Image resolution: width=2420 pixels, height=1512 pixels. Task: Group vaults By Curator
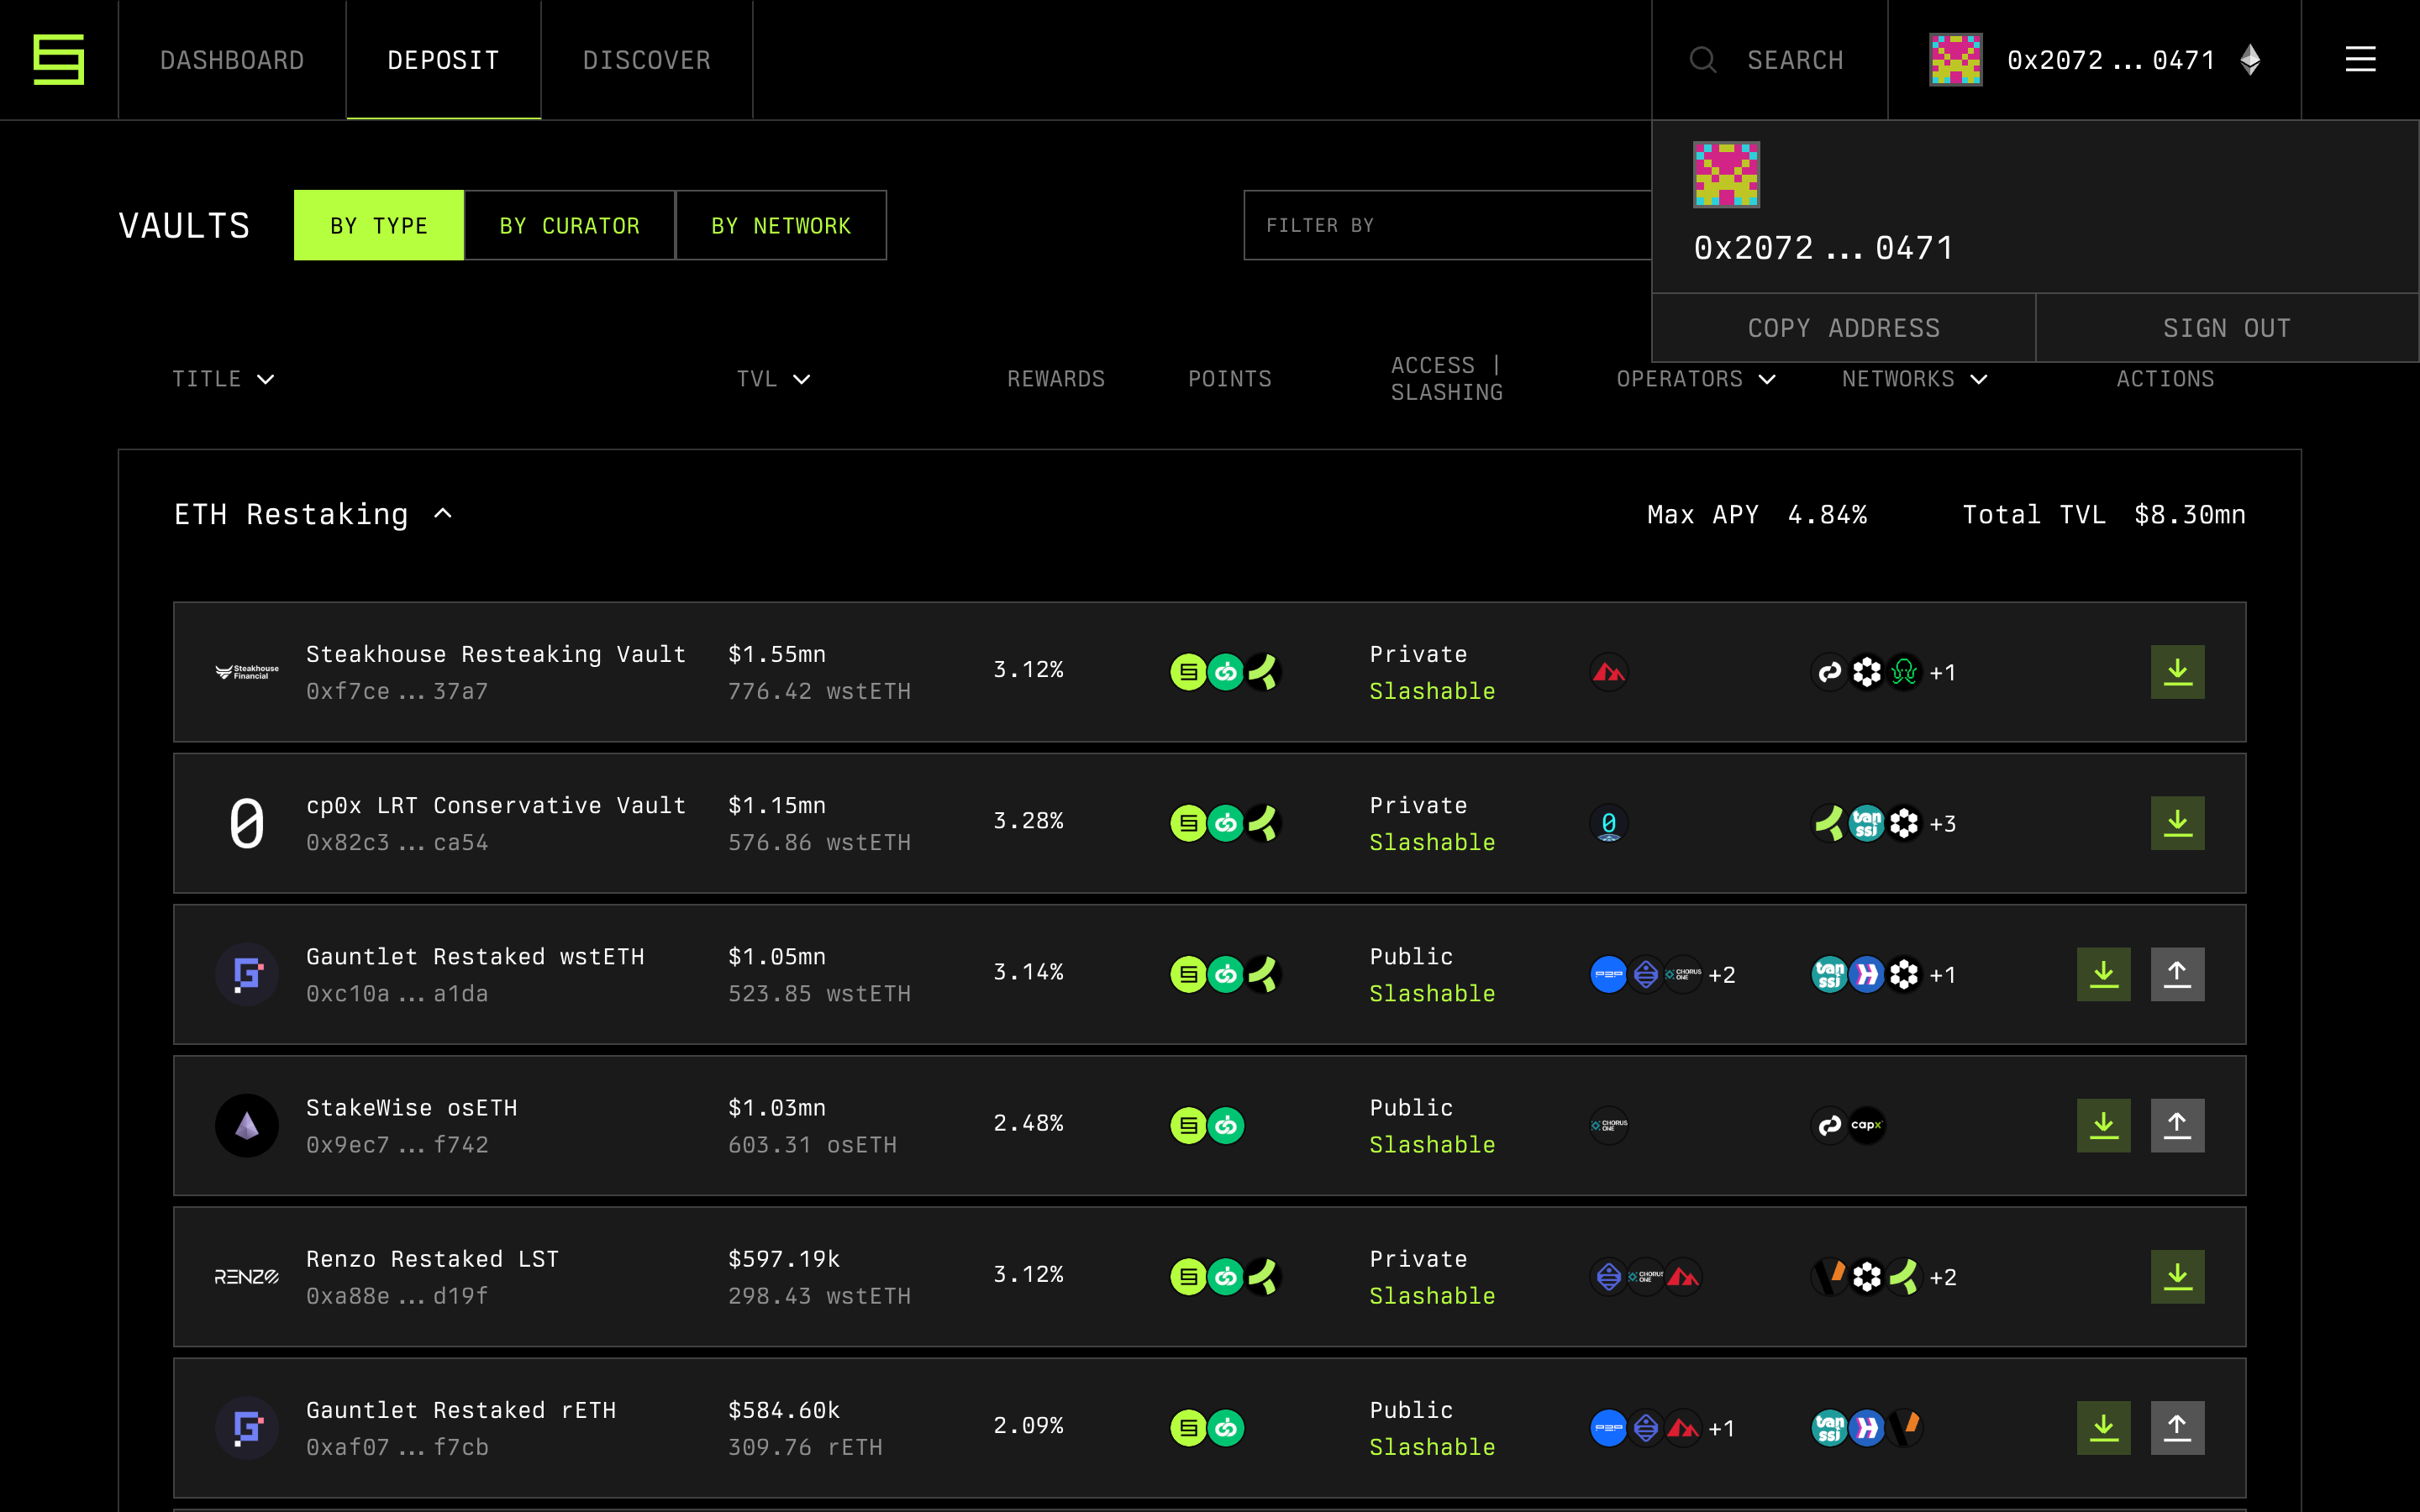tap(569, 225)
